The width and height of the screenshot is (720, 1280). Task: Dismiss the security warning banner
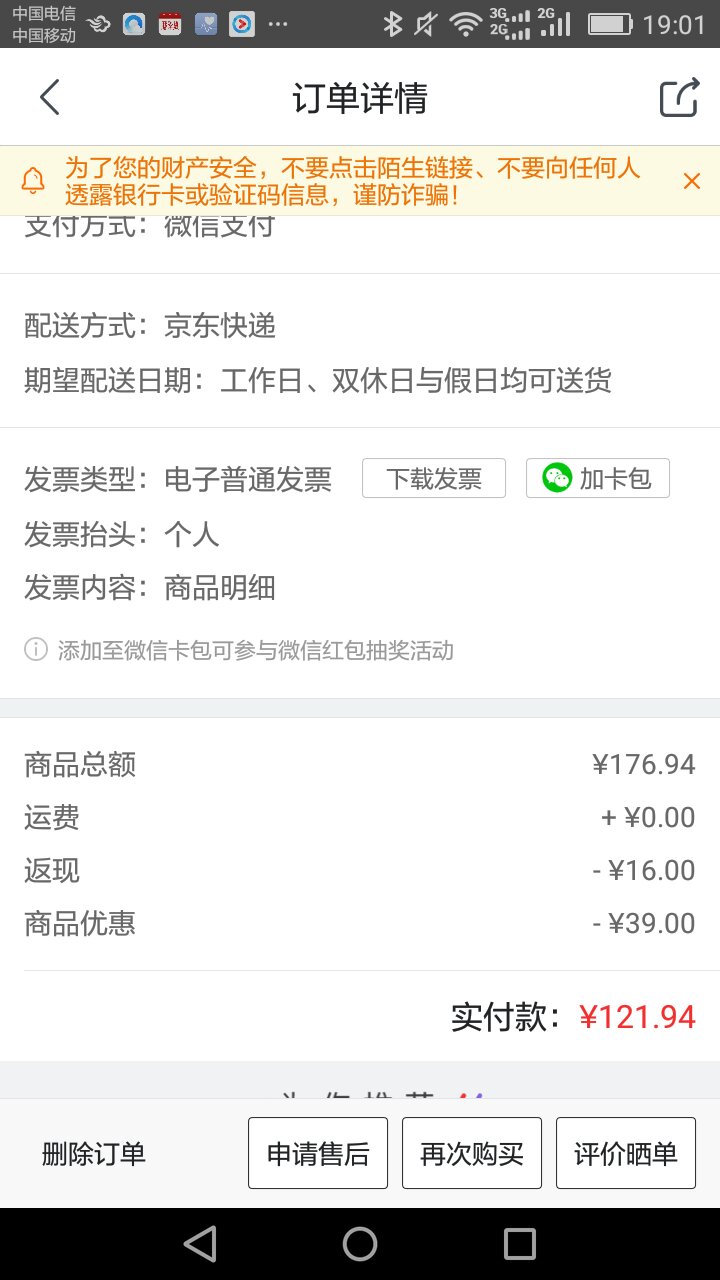pyautogui.click(x=691, y=181)
